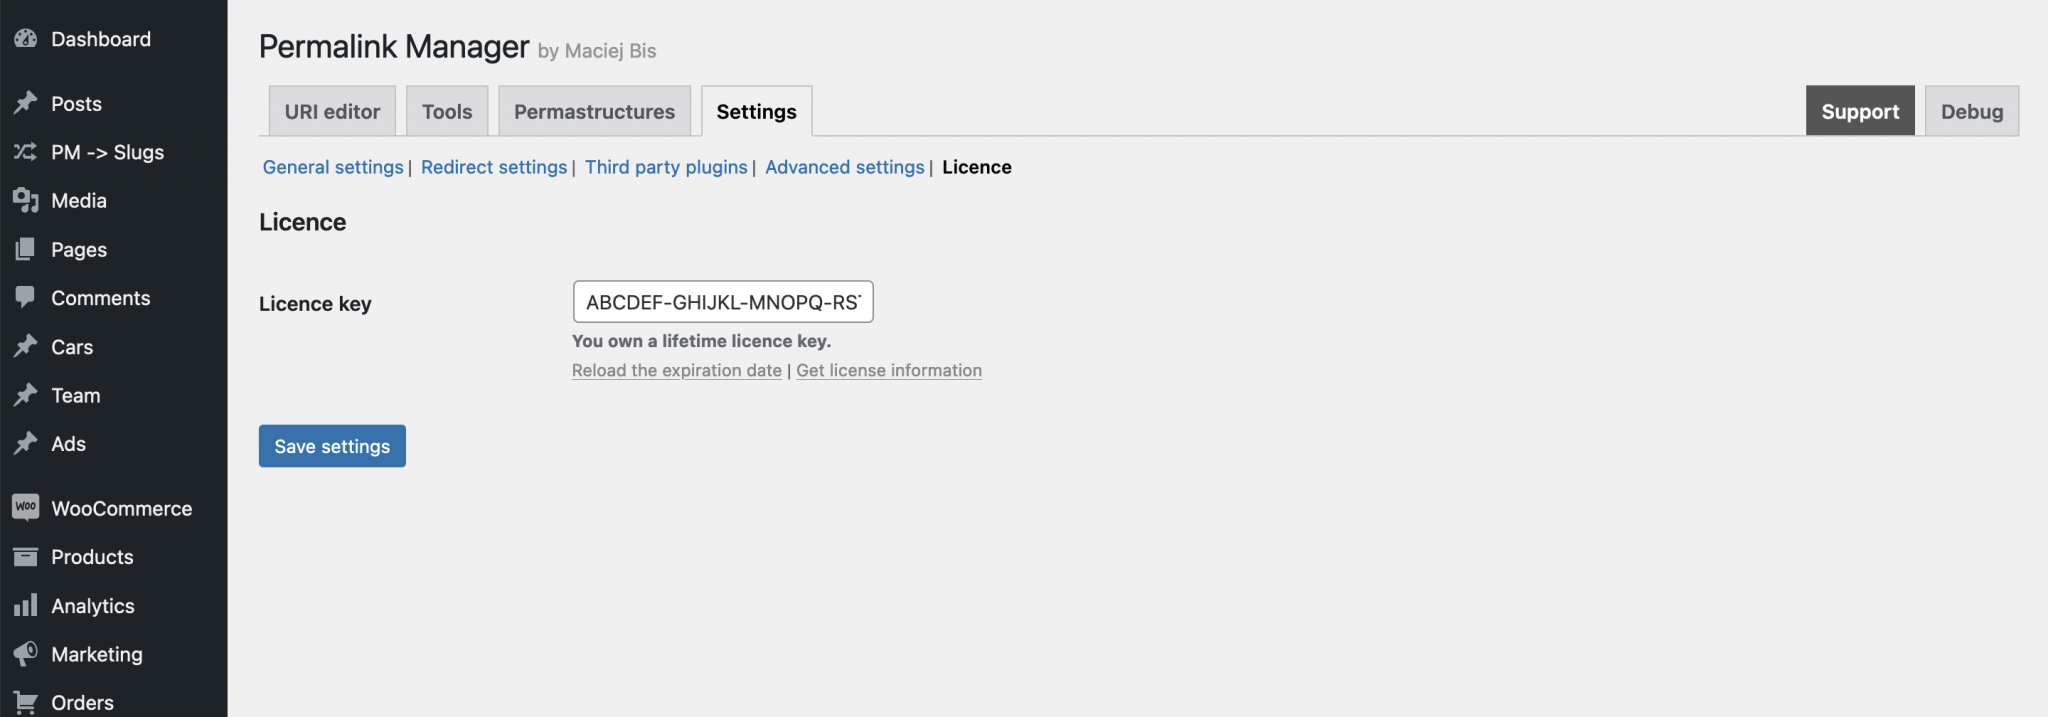The image size is (2048, 717).
Task: Click the Media library icon
Action: [x=26, y=200]
